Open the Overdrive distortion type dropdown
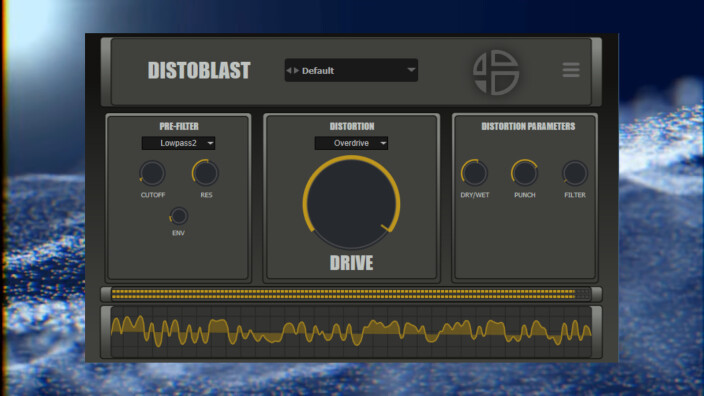Image resolution: width=704 pixels, height=396 pixels. (x=351, y=143)
